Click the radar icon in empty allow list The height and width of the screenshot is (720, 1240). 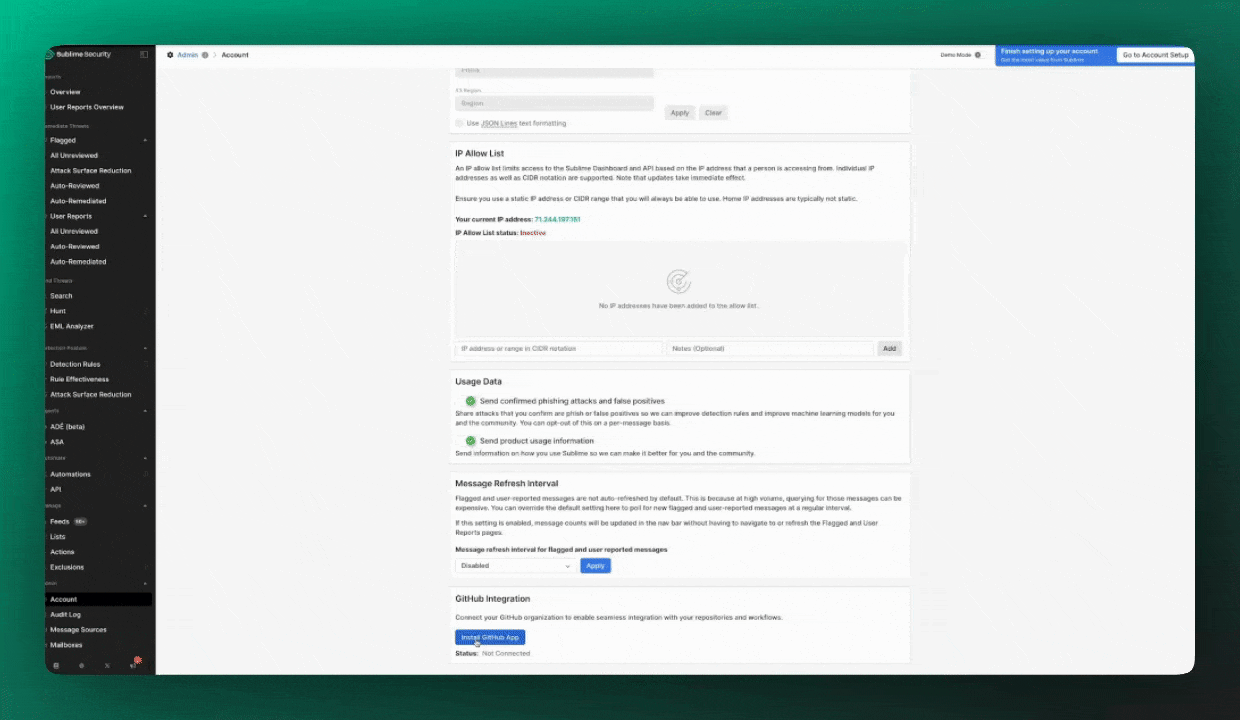(x=679, y=281)
